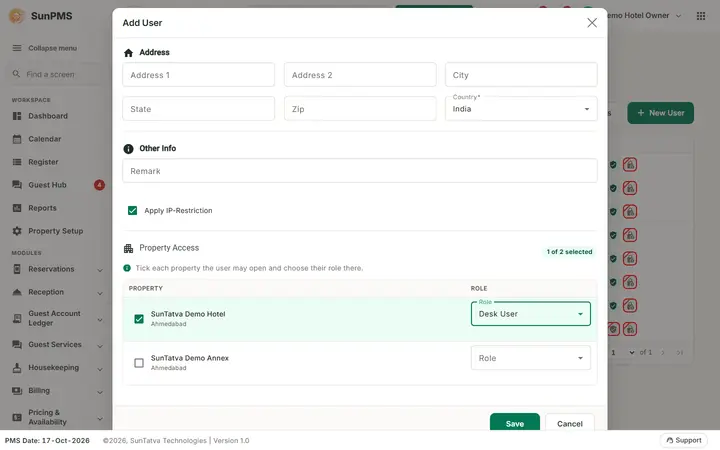Click the Reports chart icon
The height and width of the screenshot is (450, 720).
[17, 208]
